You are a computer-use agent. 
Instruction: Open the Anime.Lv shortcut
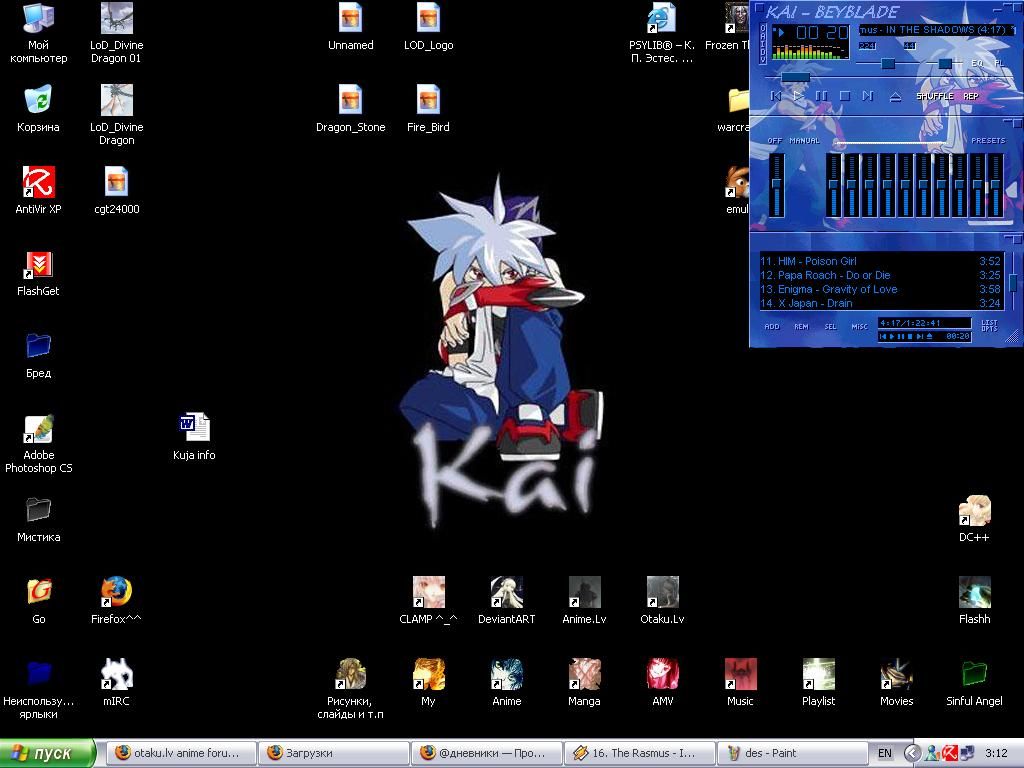point(584,600)
